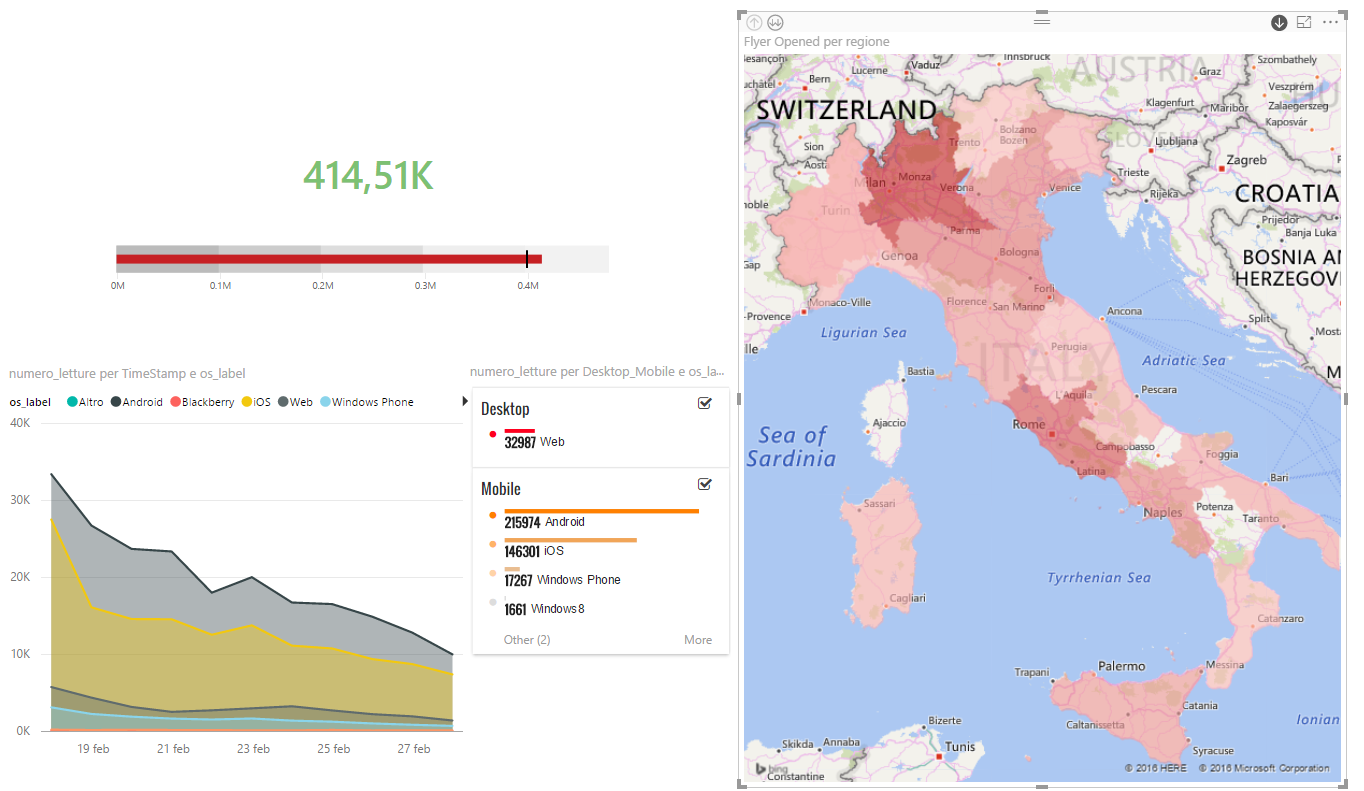The width and height of the screenshot is (1364, 791).
Task: Click the Naples label on the map
Action: (x=1163, y=512)
